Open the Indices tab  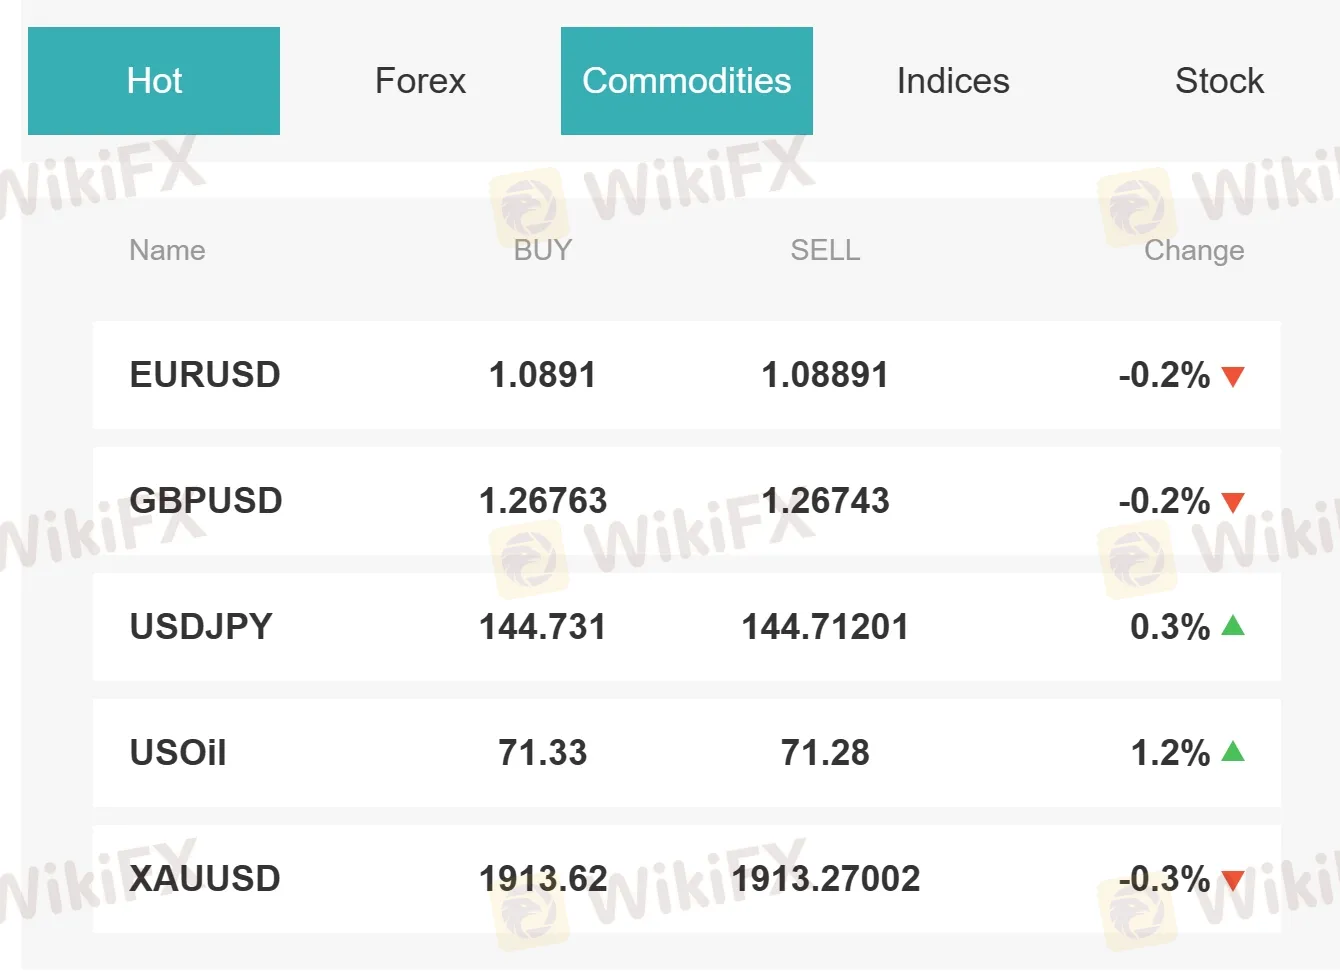951,81
